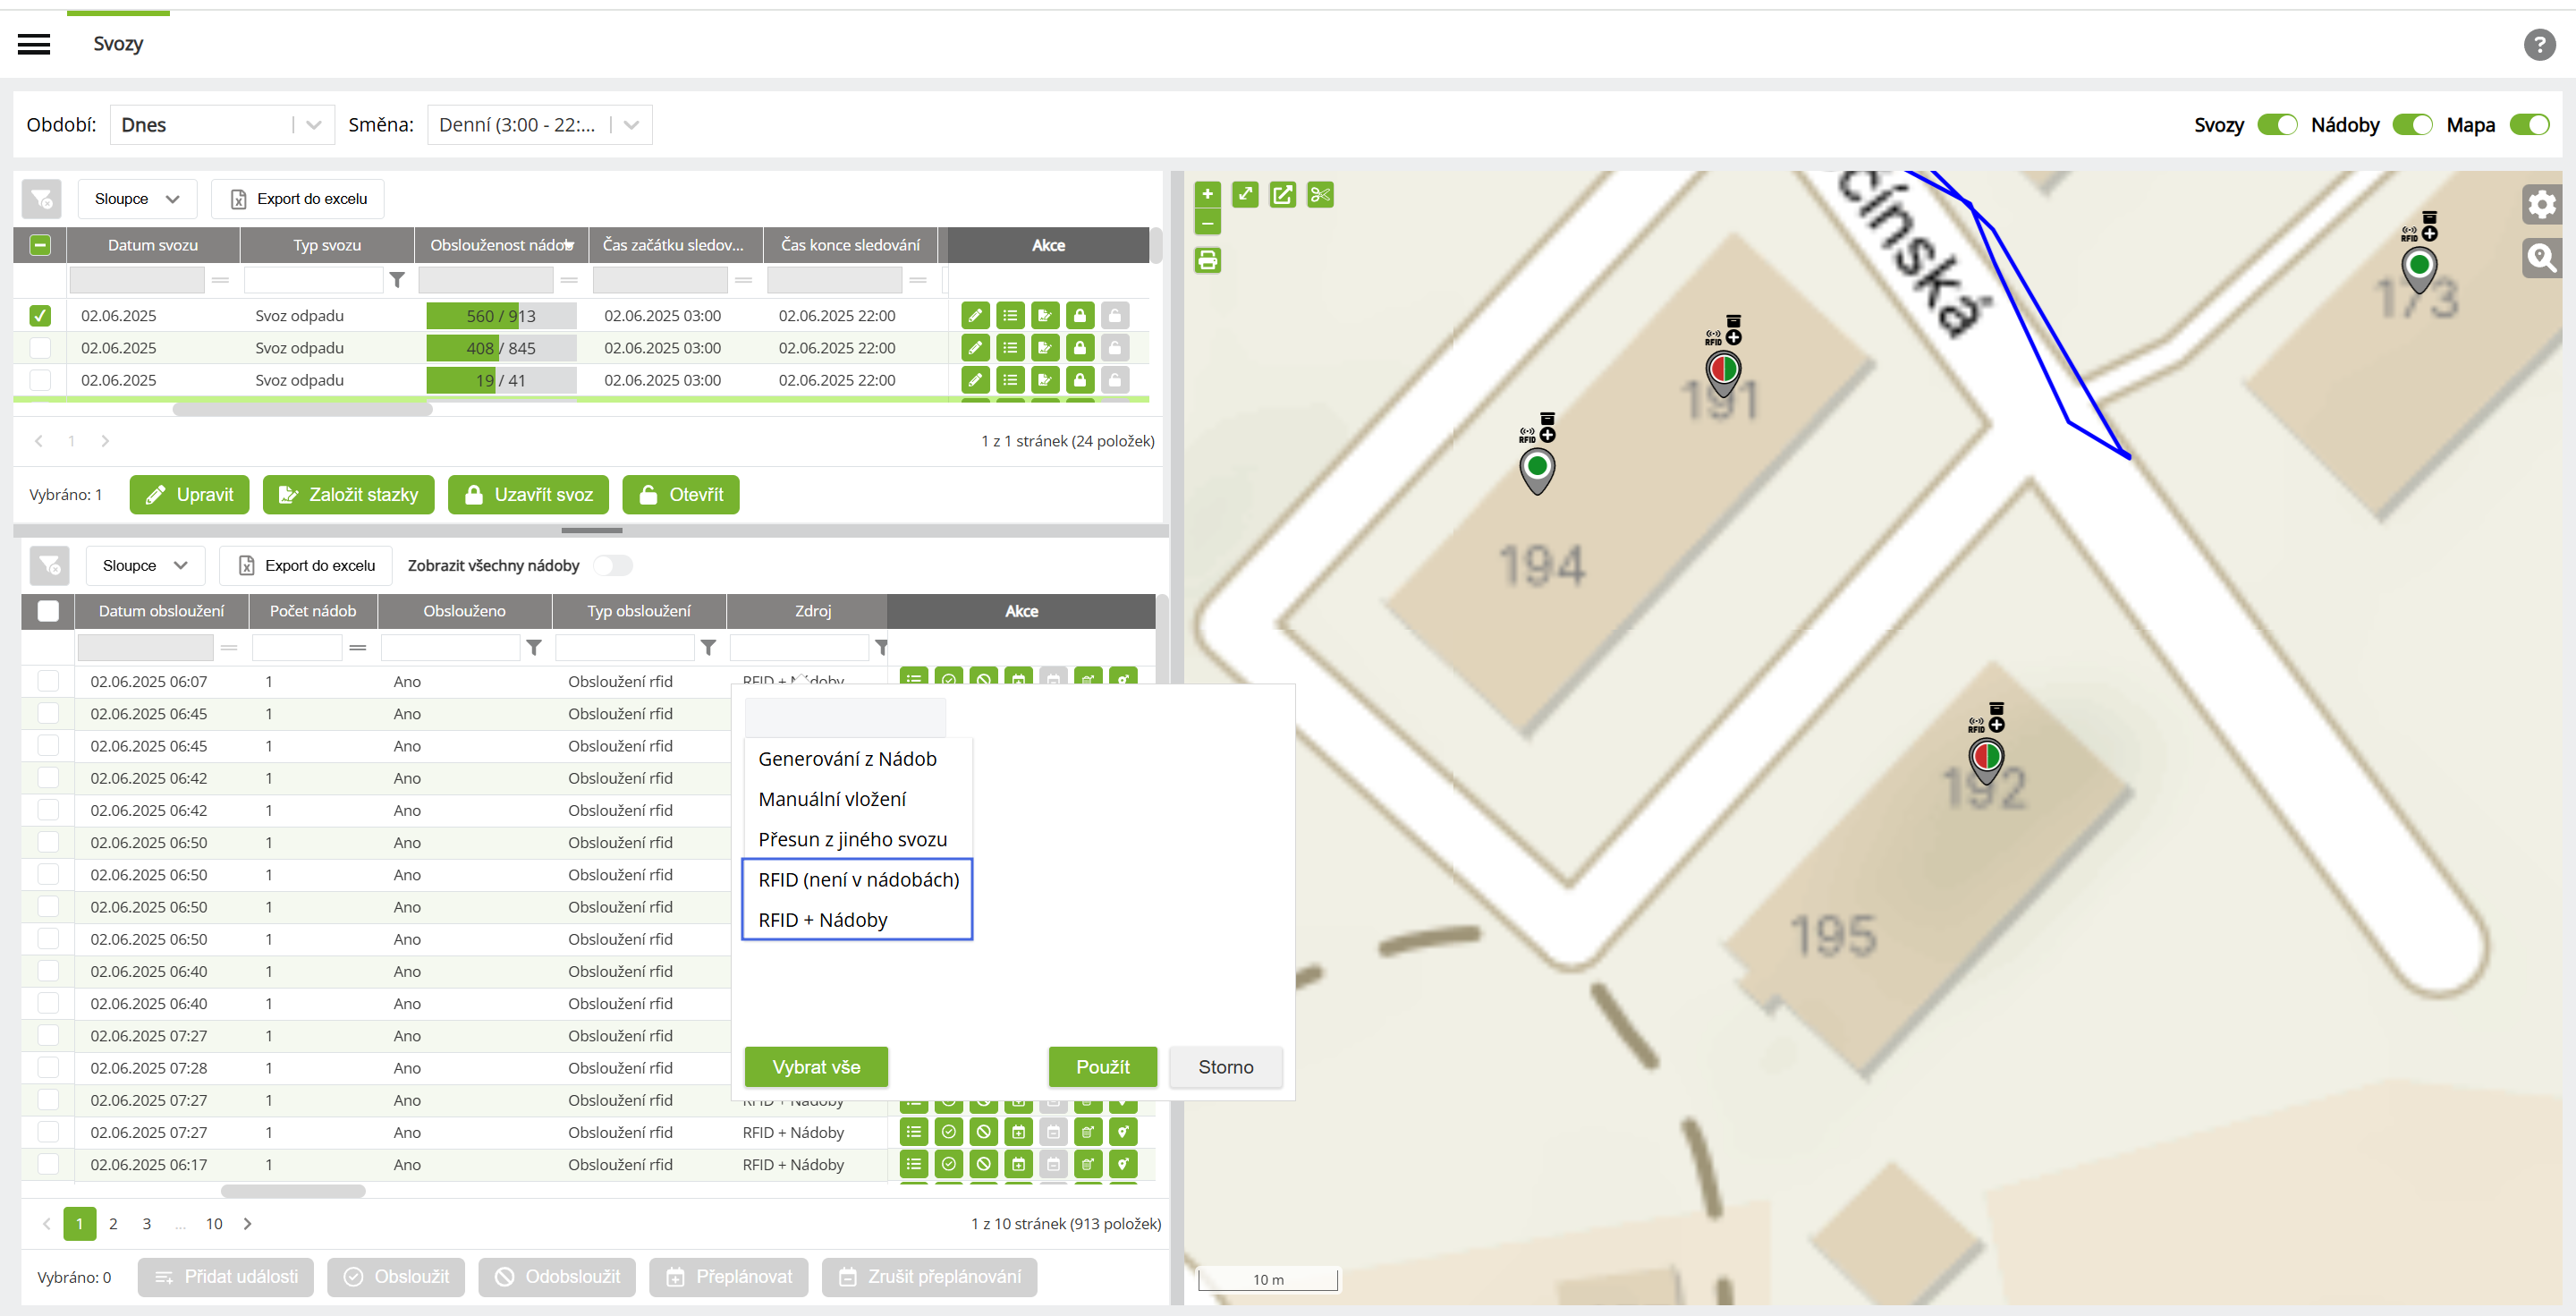Select 'RFID + Nádoby' filter option
2576x1316 pixels.
(x=822, y=920)
